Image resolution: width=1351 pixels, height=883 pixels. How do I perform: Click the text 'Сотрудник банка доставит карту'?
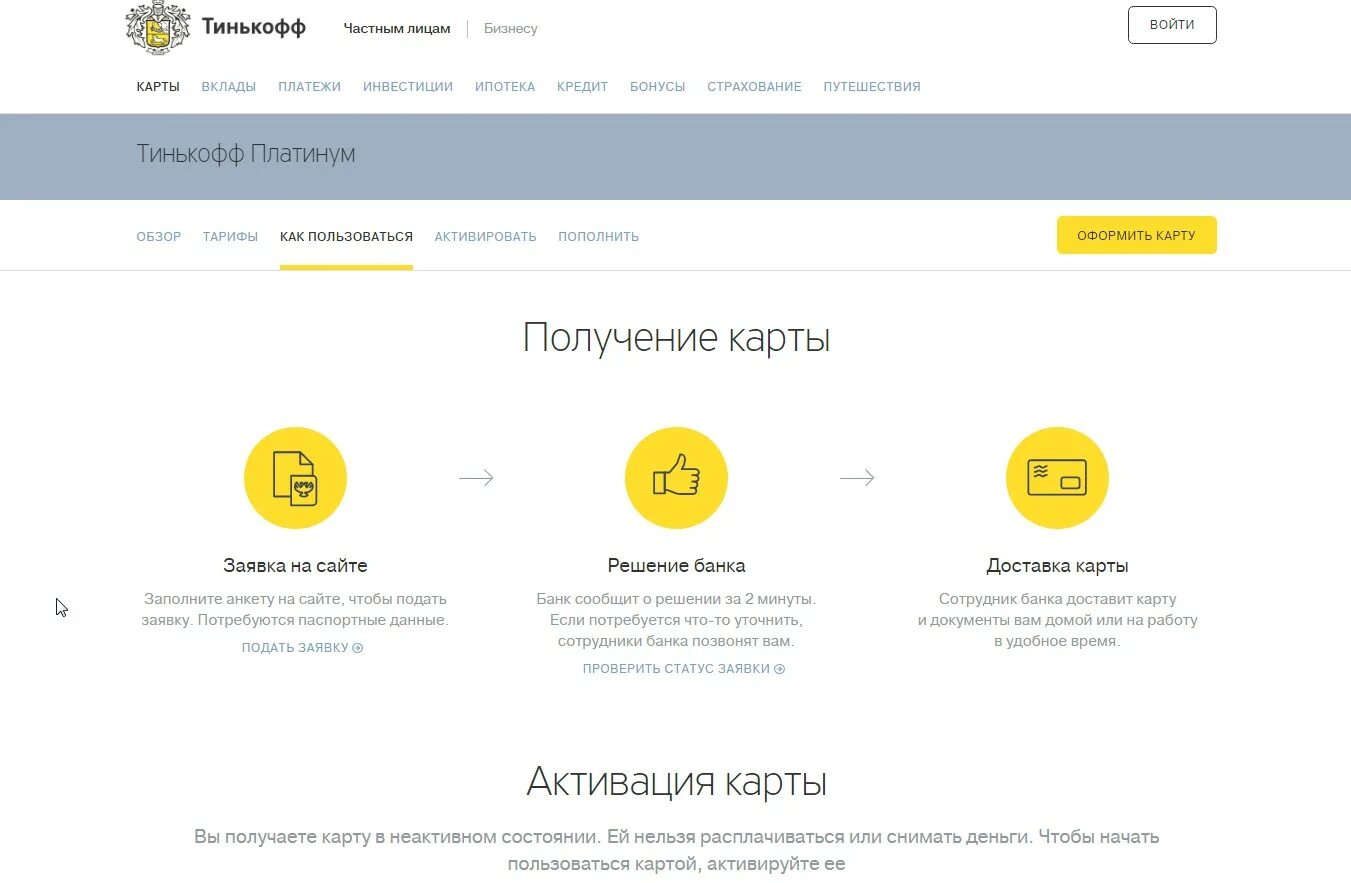(x=1057, y=599)
